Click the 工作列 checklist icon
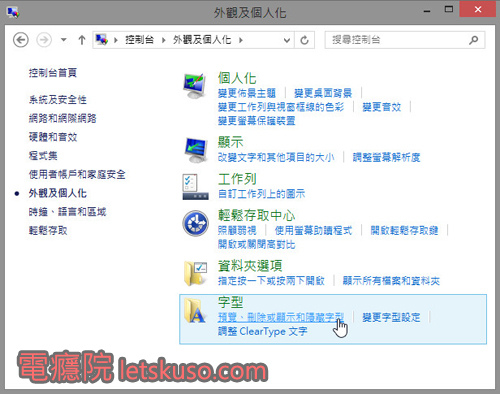Image resolution: width=500 pixels, height=394 pixels. coord(195,187)
